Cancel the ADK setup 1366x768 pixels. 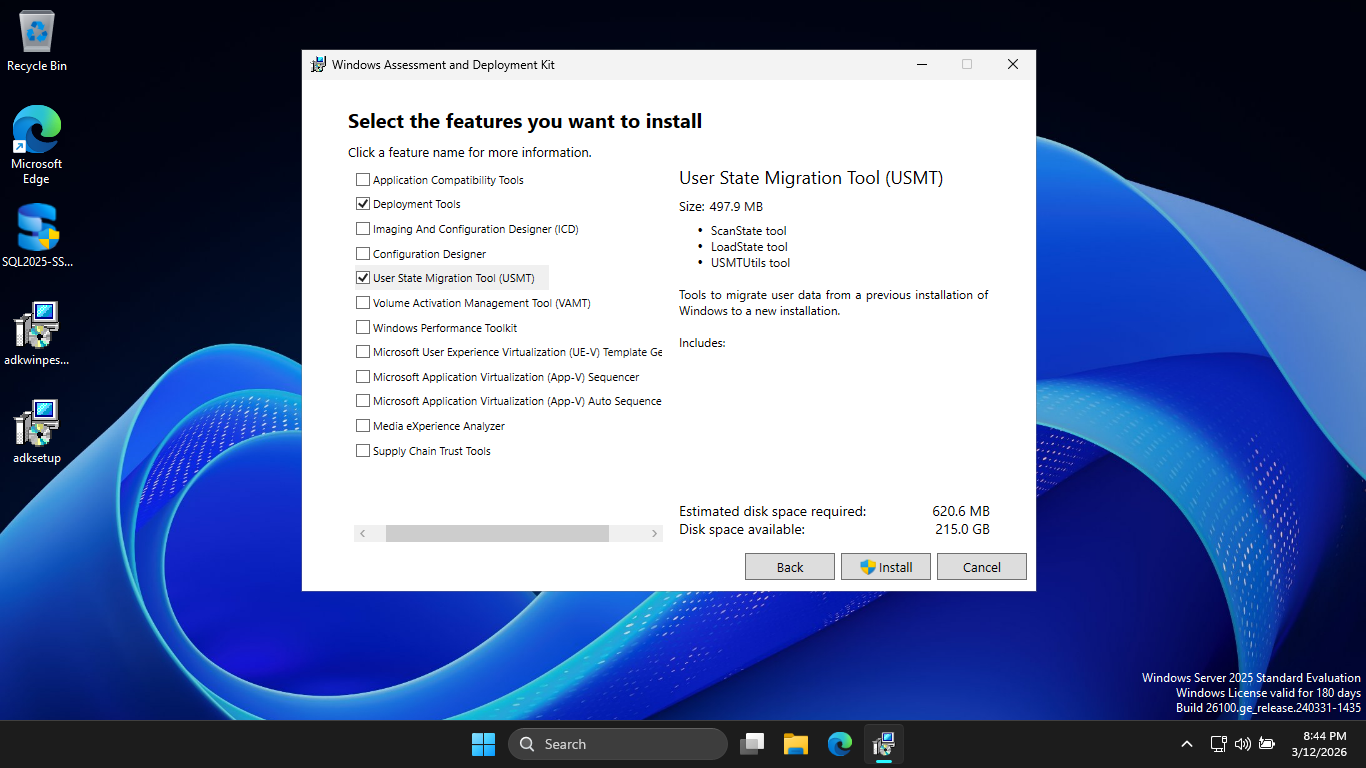[x=981, y=567]
